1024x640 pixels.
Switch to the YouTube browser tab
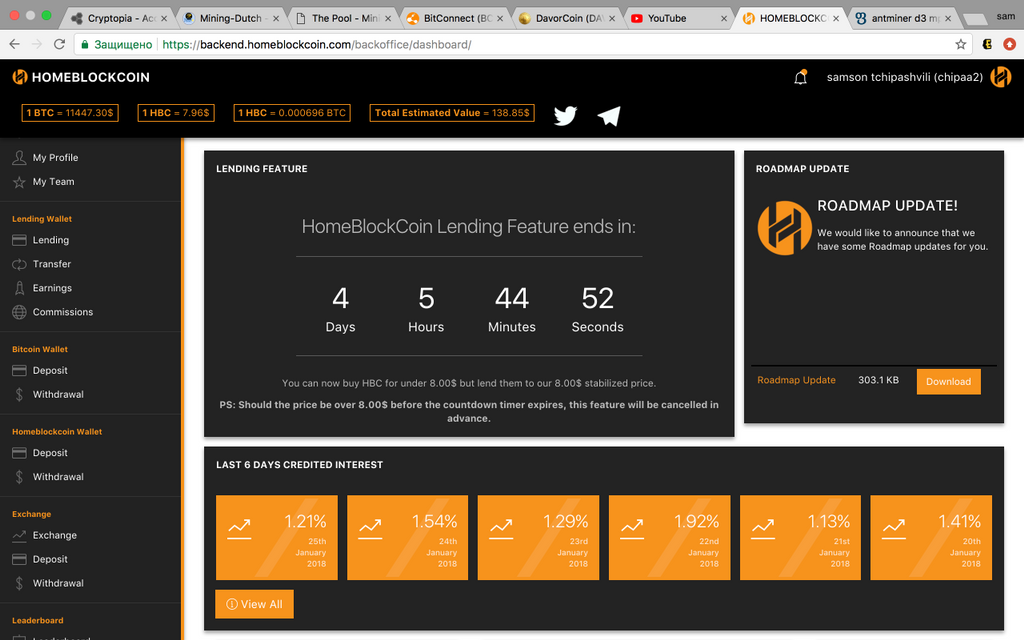pyautogui.click(x=679, y=18)
